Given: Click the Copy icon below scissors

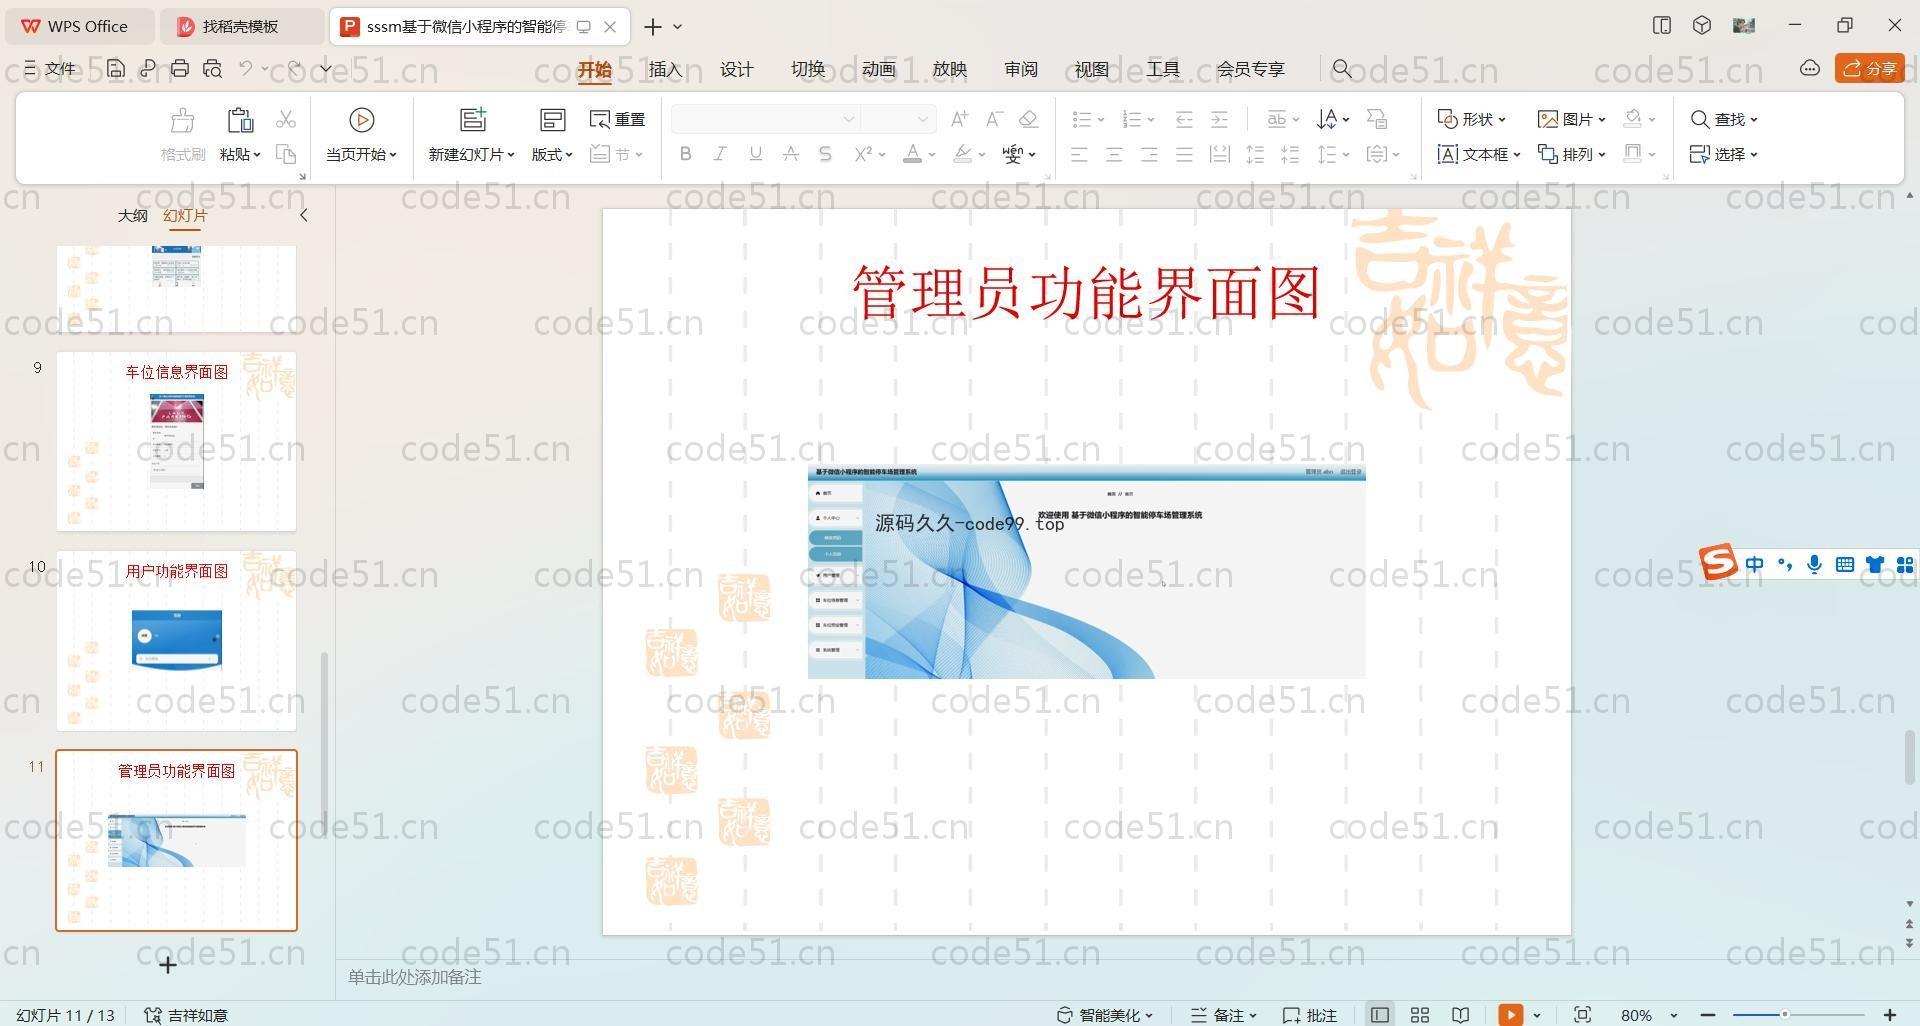Looking at the screenshot, I should [286, 154].
